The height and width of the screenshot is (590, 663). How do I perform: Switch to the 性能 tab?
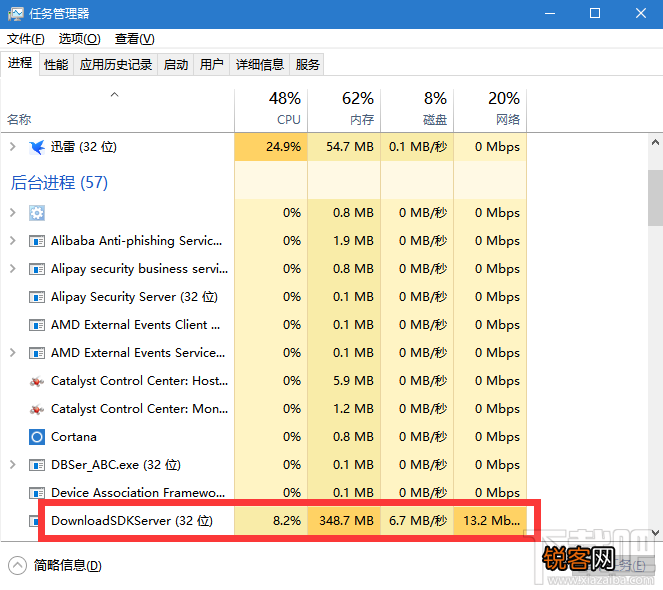point(56,65)
